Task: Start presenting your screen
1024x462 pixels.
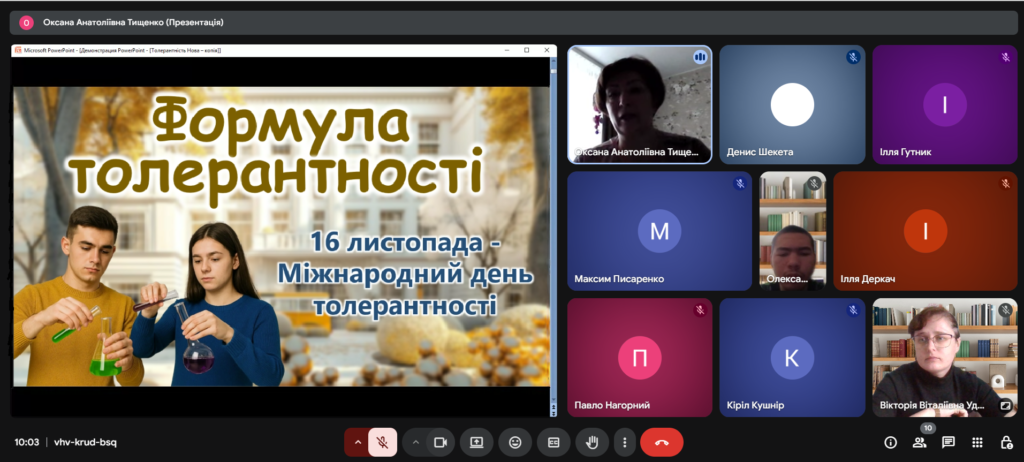Action: coord(477,442)
